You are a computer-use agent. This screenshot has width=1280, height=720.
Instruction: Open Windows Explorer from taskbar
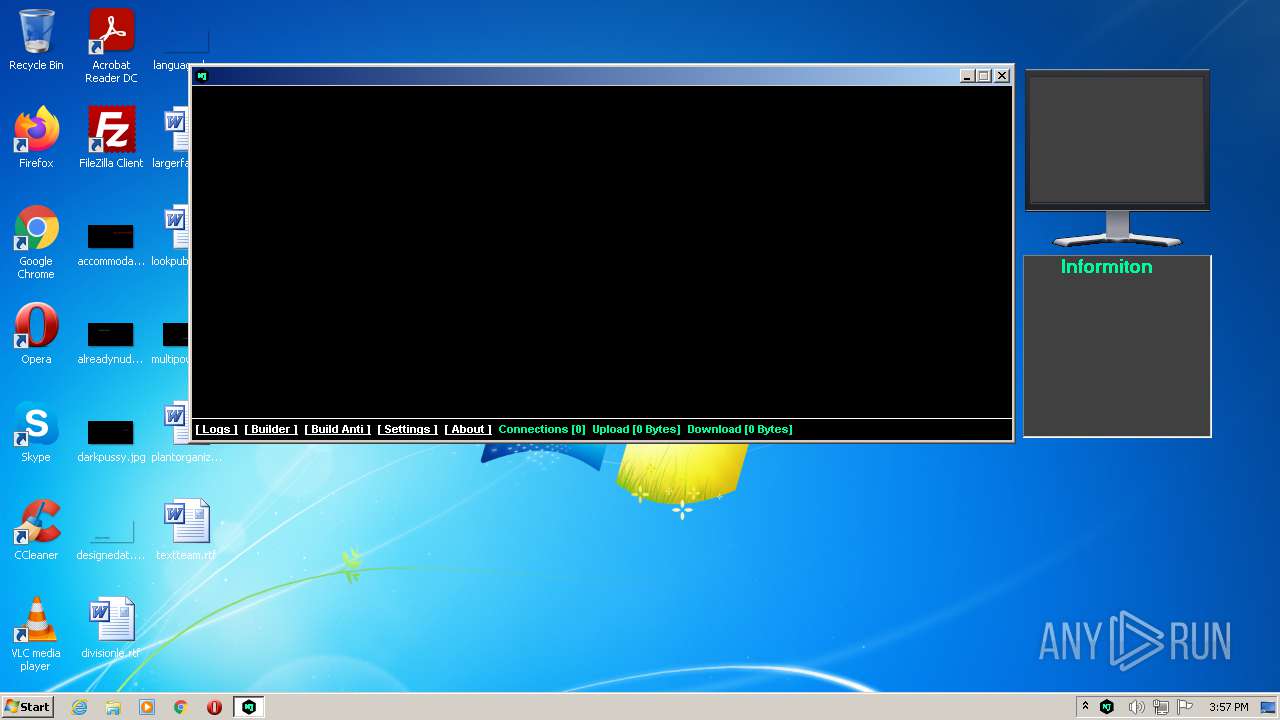pos(113,707)
